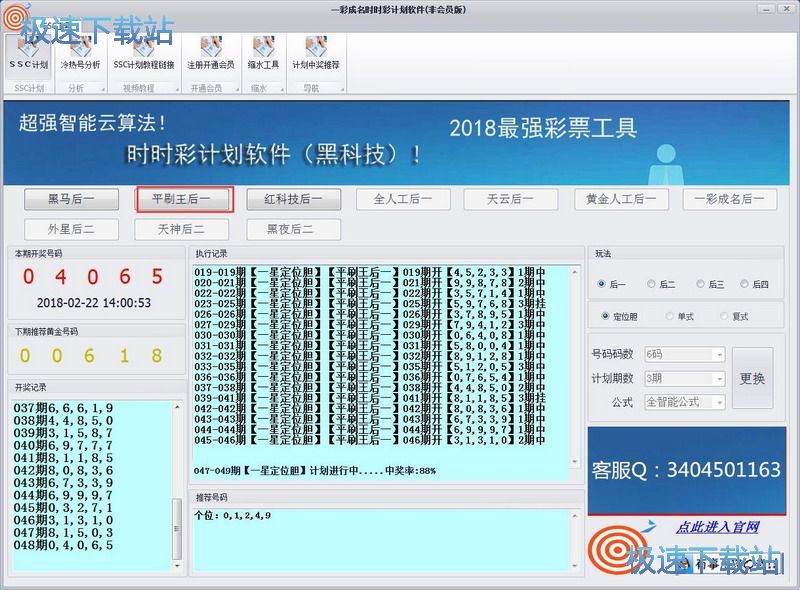The image size is (800, 590).
Task: Click the 执行记录 vertical scrollbar
Action: pos(576,366)
